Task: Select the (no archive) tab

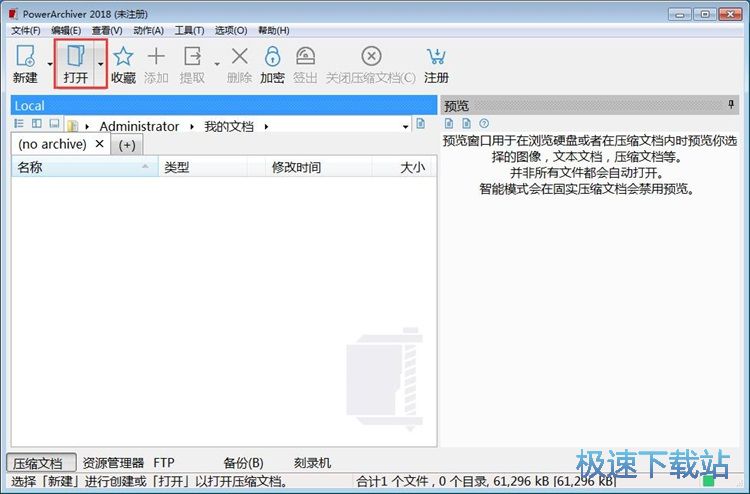Action: pos(61,144)
